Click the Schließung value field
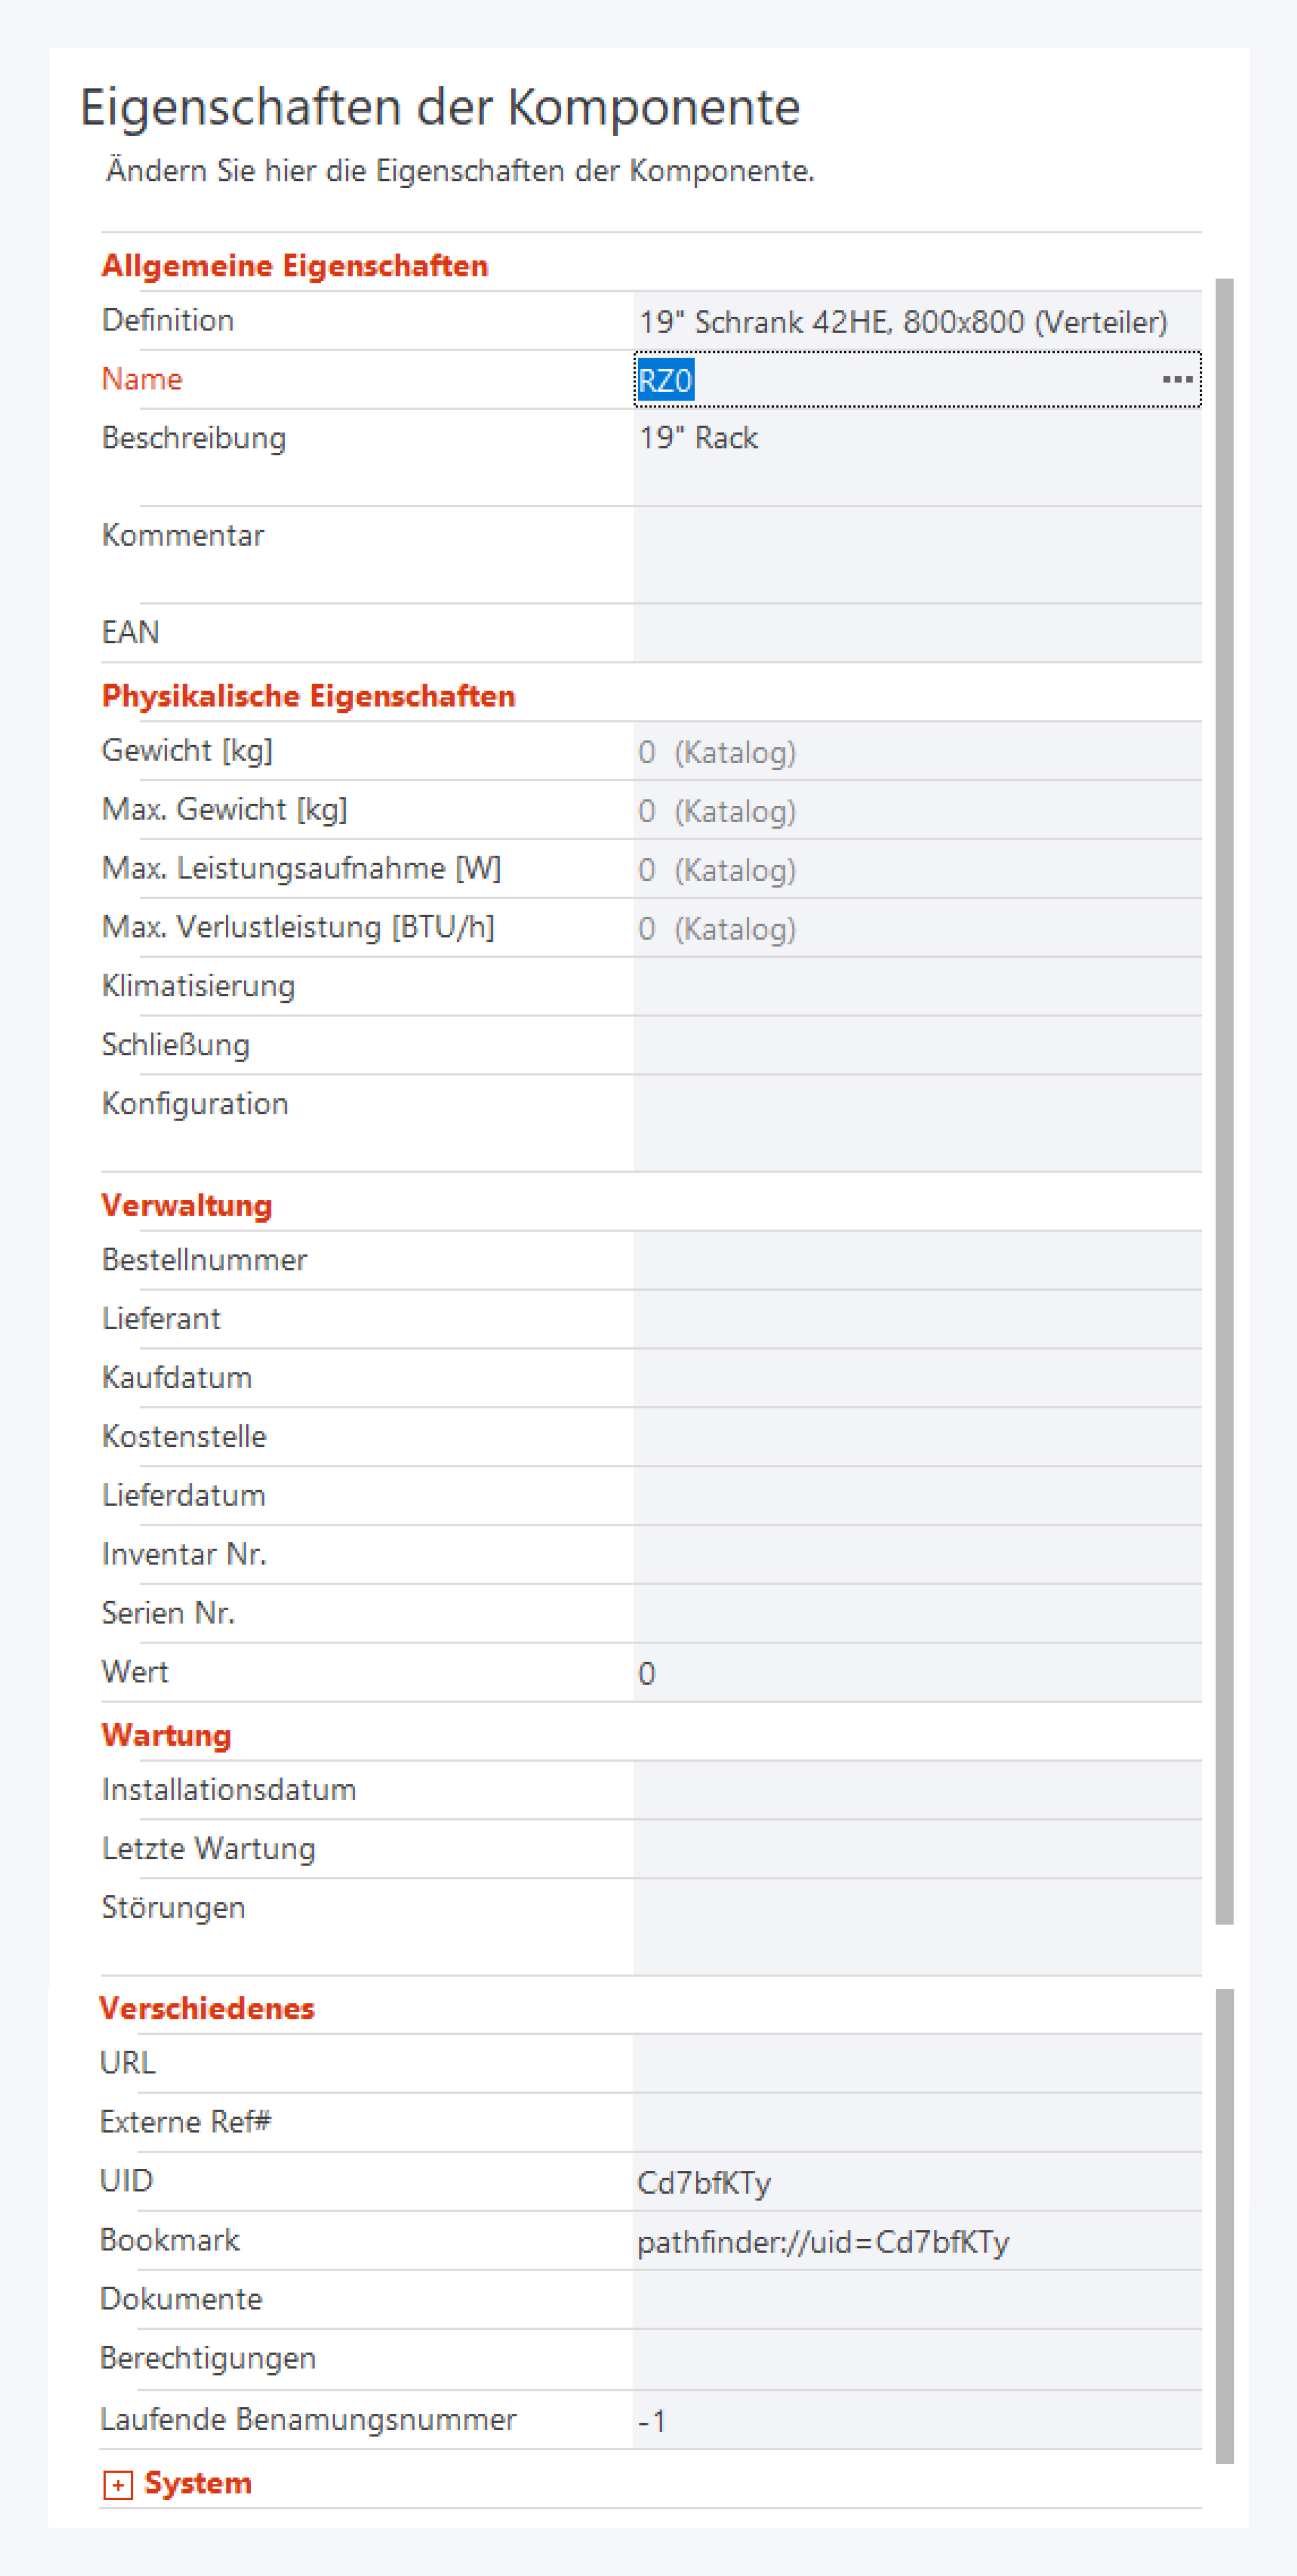 click(x=916, y=1046)
